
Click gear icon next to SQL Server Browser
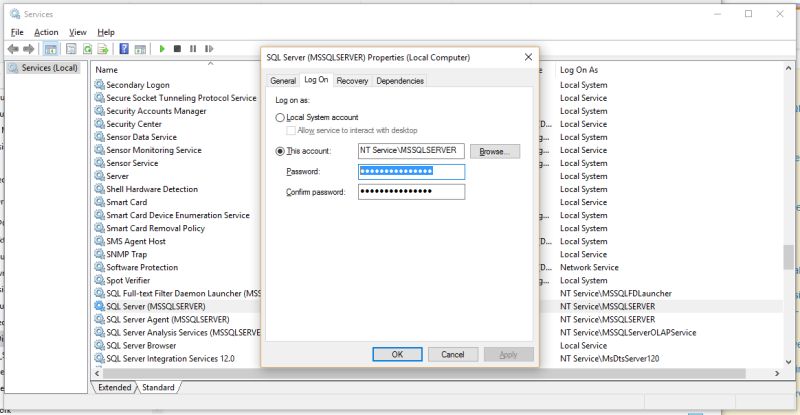pos(99,346)
